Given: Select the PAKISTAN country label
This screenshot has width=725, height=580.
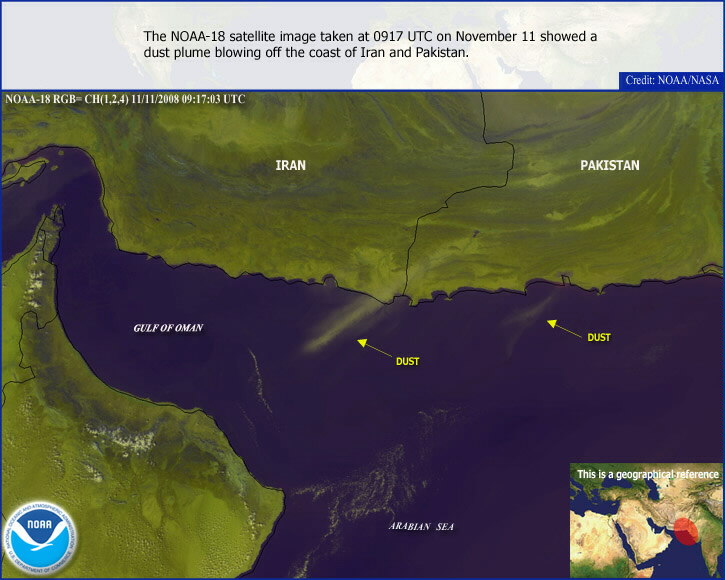Looking at the screenshot, I should (610, 165).
